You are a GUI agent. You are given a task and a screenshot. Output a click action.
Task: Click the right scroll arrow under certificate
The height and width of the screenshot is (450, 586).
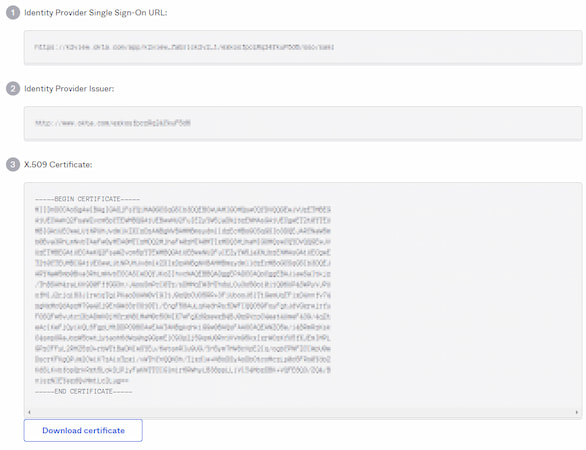[x=577, y=412]
